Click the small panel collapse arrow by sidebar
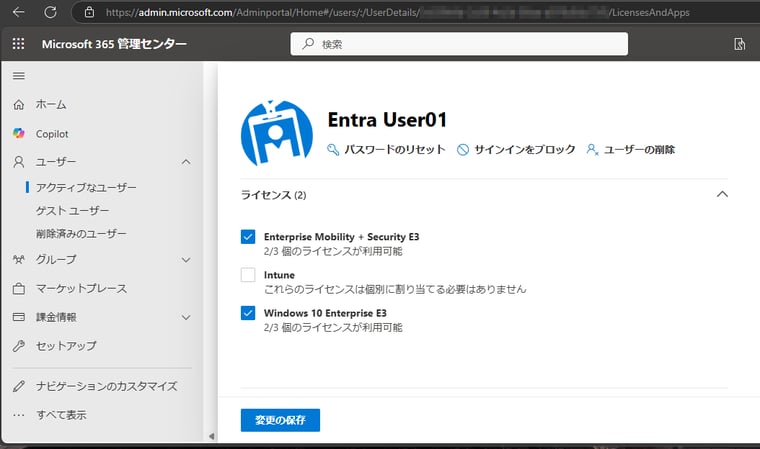 tap(211, 436)
